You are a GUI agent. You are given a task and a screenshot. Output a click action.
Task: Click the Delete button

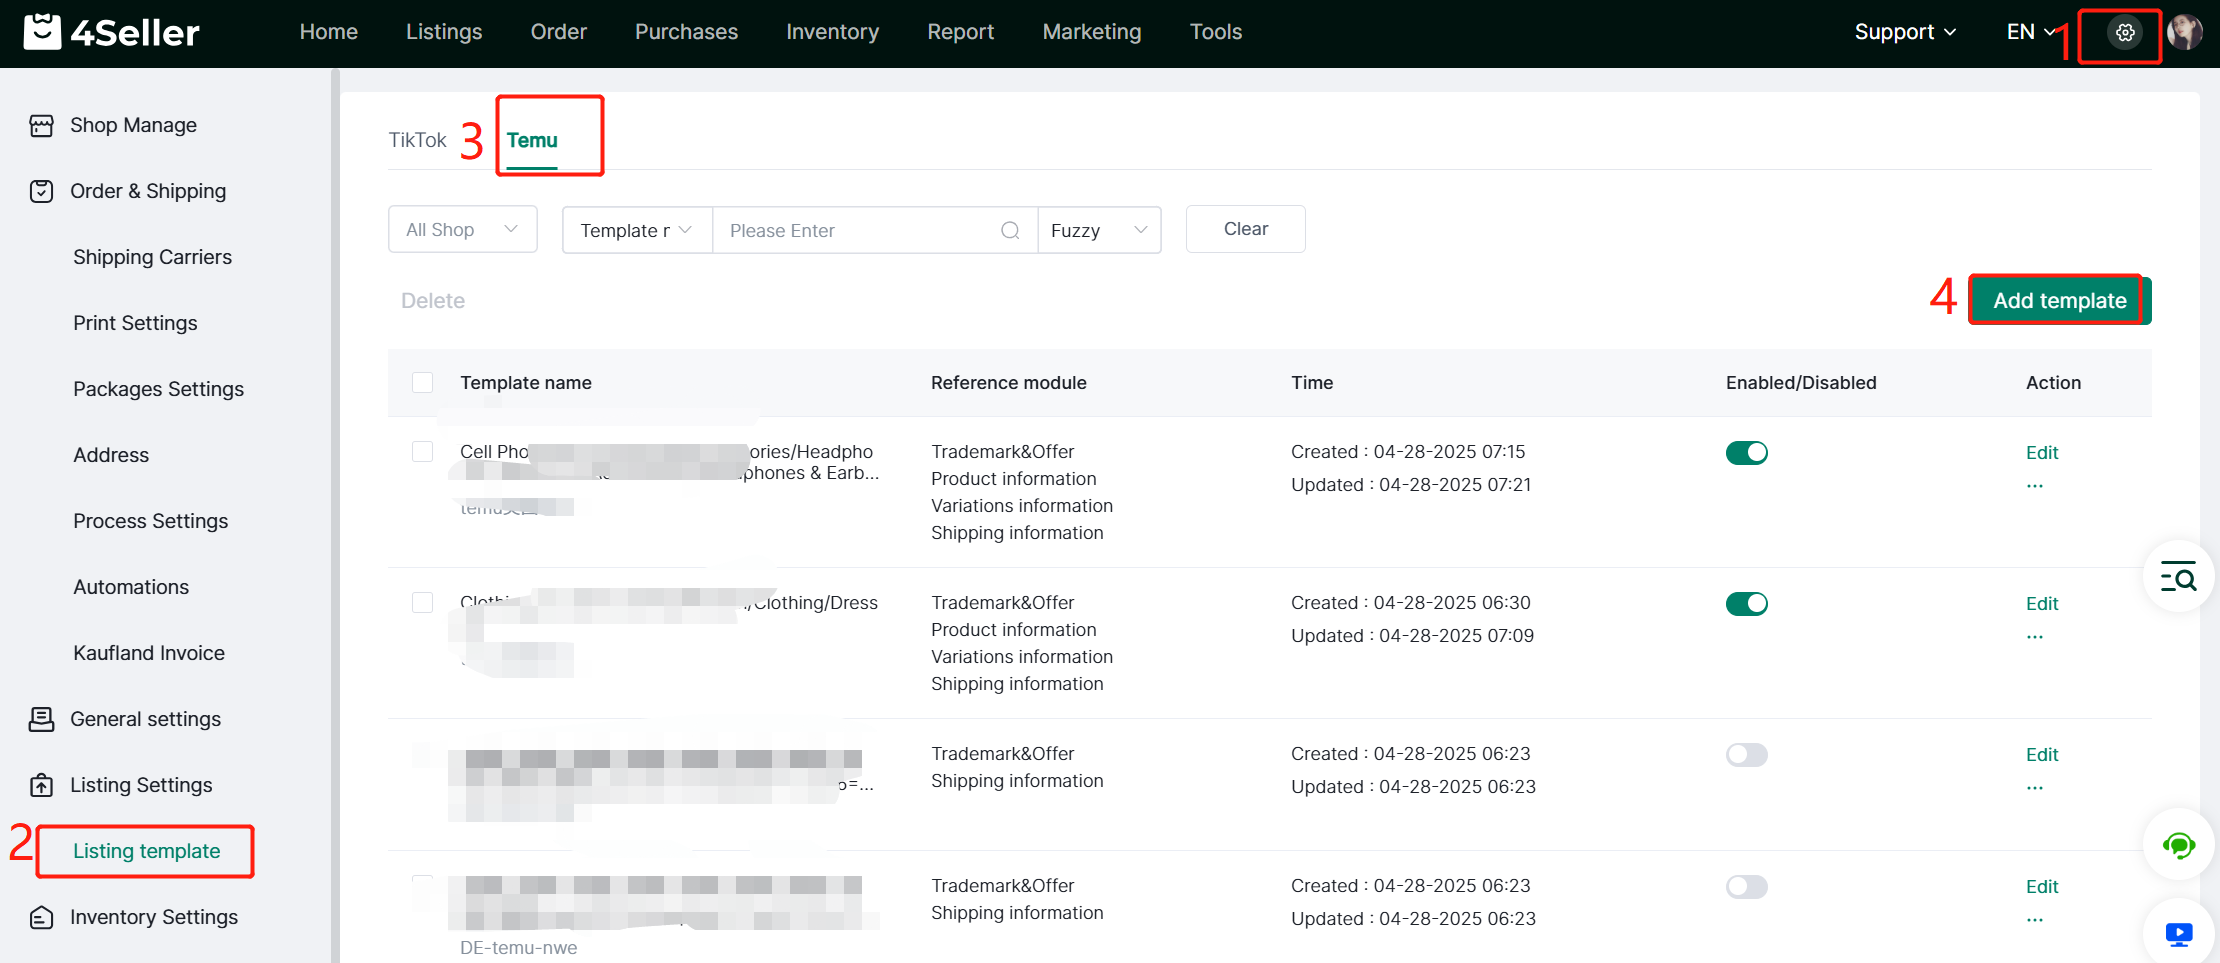(x=433, y=301)
